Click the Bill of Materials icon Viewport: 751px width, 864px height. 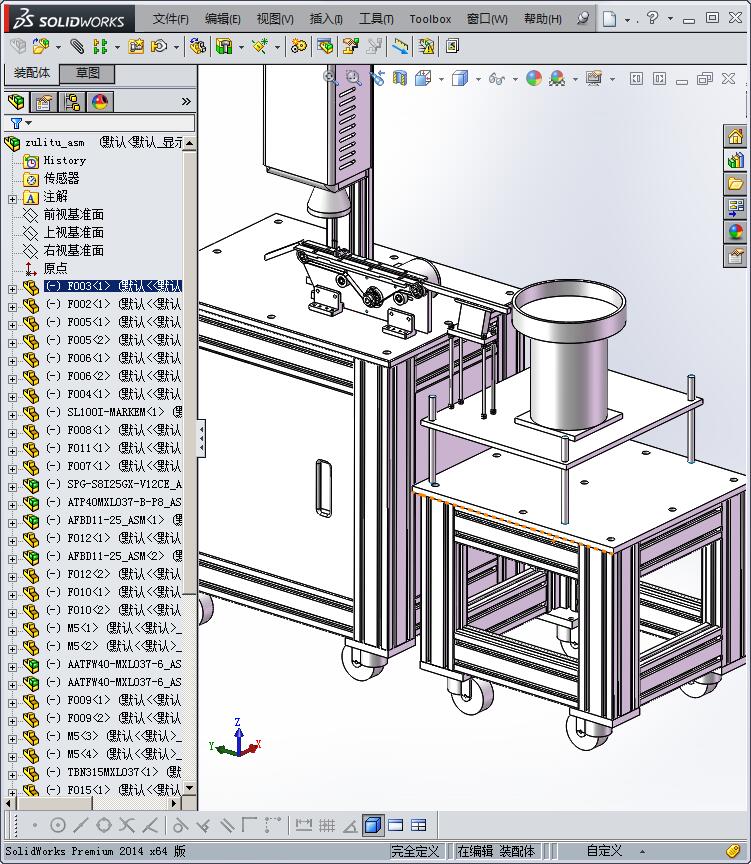tap(325, 46)
